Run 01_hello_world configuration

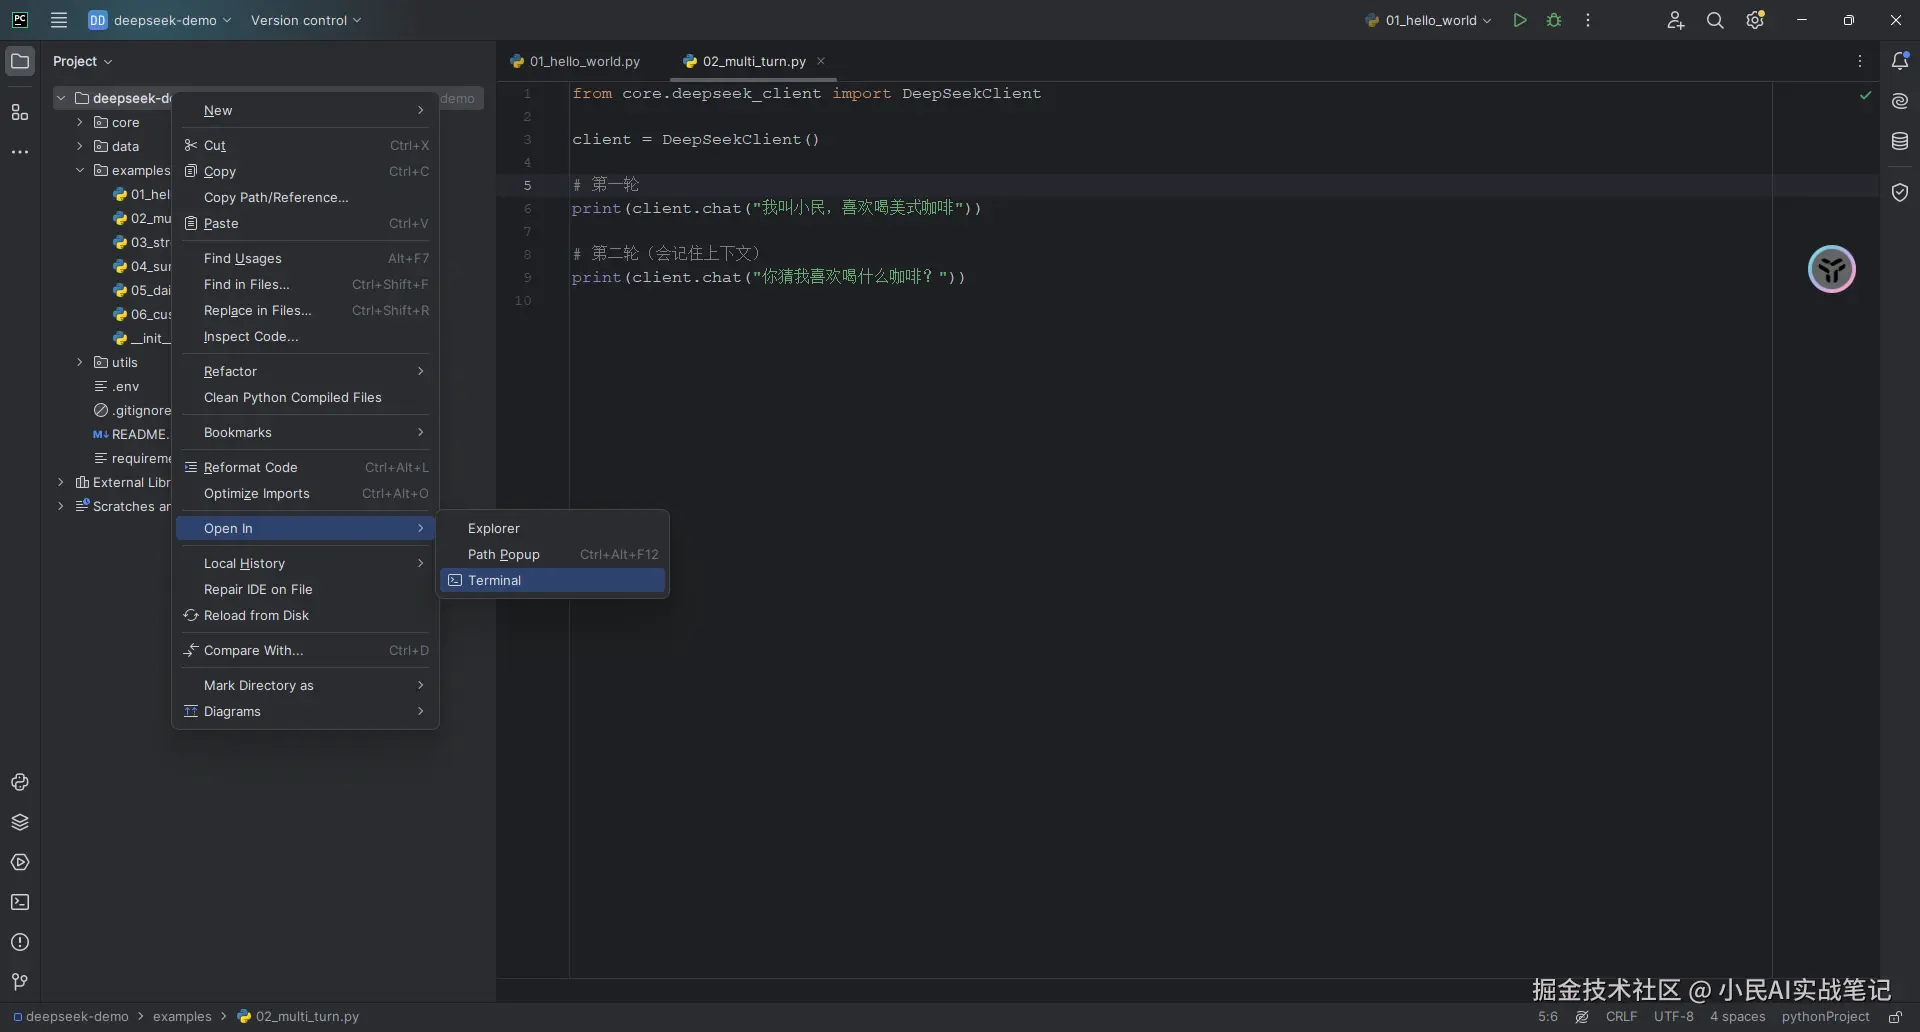pos(1520,20)
